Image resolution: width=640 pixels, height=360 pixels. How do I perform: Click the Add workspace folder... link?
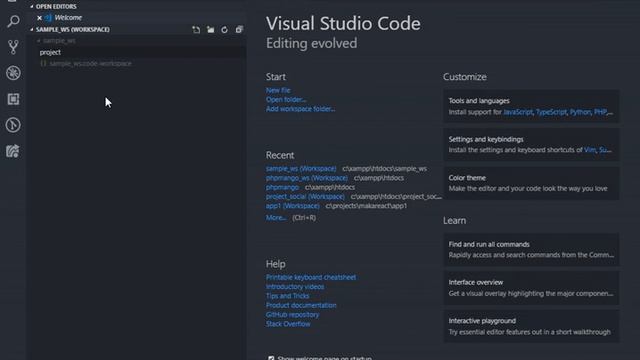point(300,109)
